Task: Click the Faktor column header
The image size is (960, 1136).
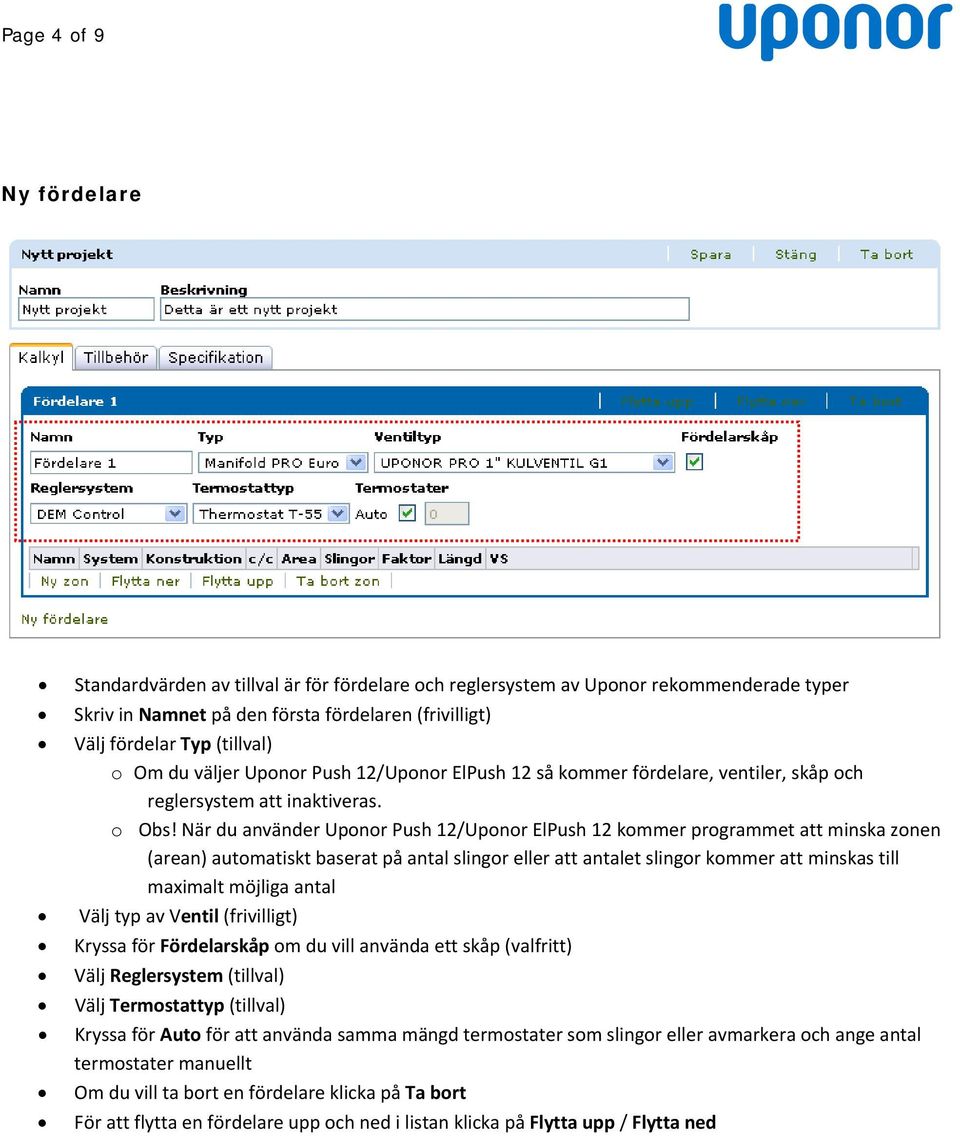Action: click(406, 559)
